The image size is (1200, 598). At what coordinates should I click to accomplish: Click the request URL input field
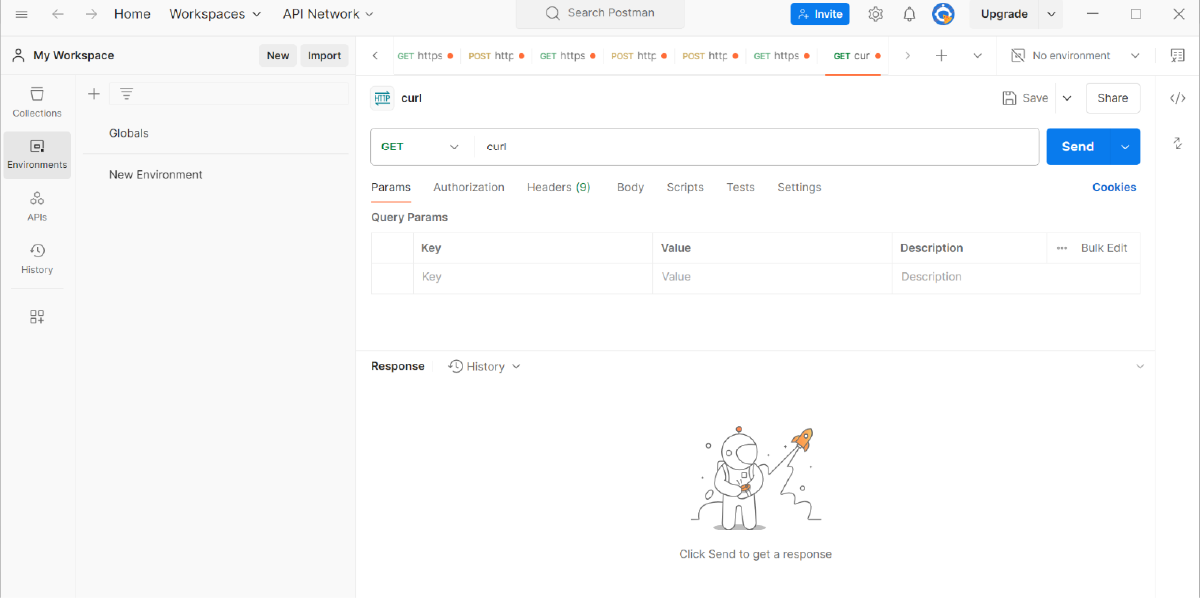click(757, 147)
